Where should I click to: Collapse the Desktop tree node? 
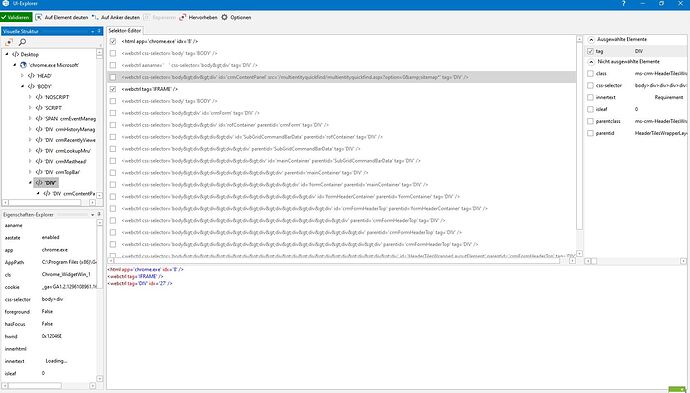tap(7, 54)
